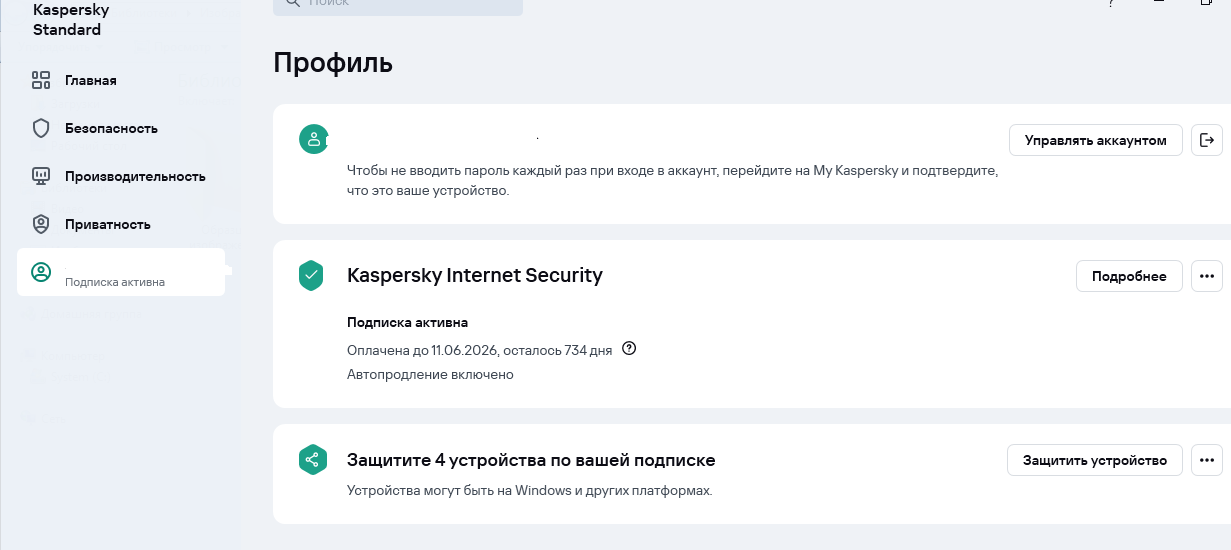Click the question mark icon near subscription date
The width and height of the screenshot is (1231, 550).
[629, 349]
